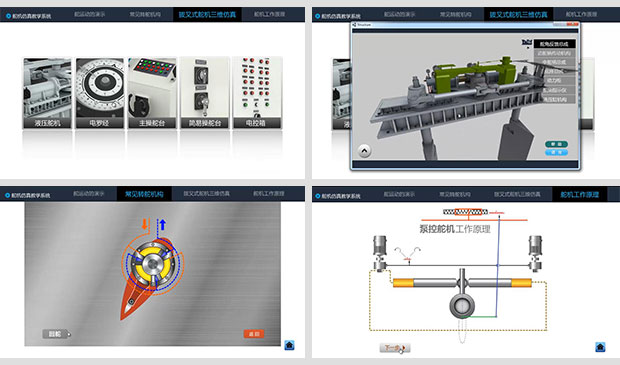Open the 主操舵台 console thumbnail

tap(152, 93)
